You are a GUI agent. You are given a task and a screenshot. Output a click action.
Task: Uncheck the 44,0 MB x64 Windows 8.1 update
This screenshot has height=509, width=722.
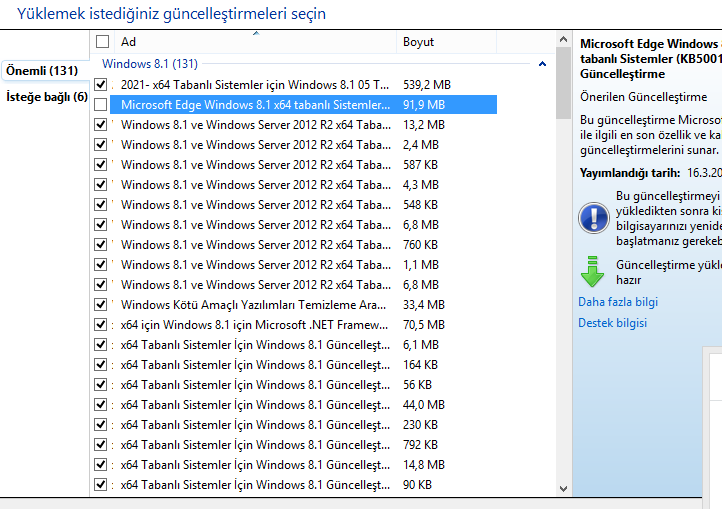pos(100,404)
